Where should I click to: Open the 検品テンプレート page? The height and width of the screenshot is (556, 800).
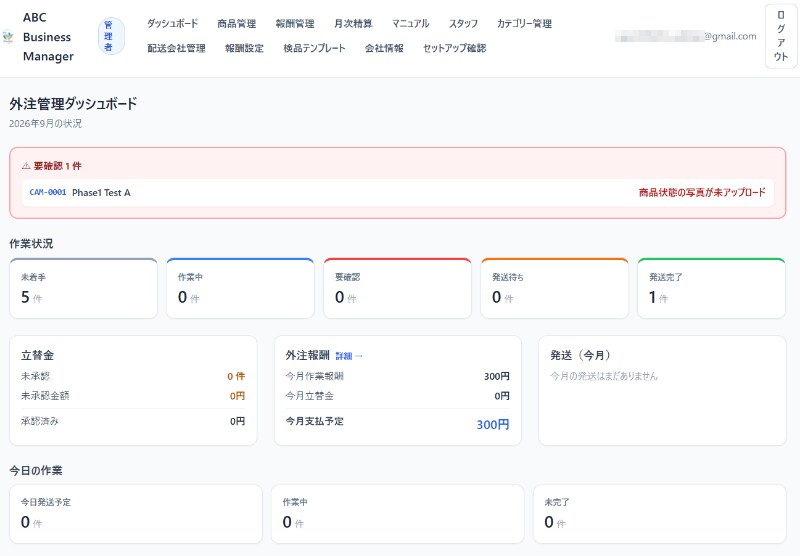pos(314,48)
